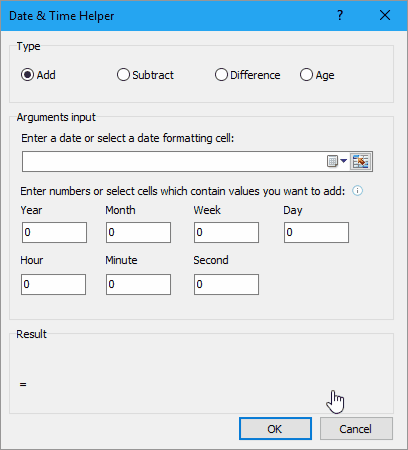The width and height of the screenshot is (408, 450).
Task: Select the Week input box
Action: [x=226, y=232]
